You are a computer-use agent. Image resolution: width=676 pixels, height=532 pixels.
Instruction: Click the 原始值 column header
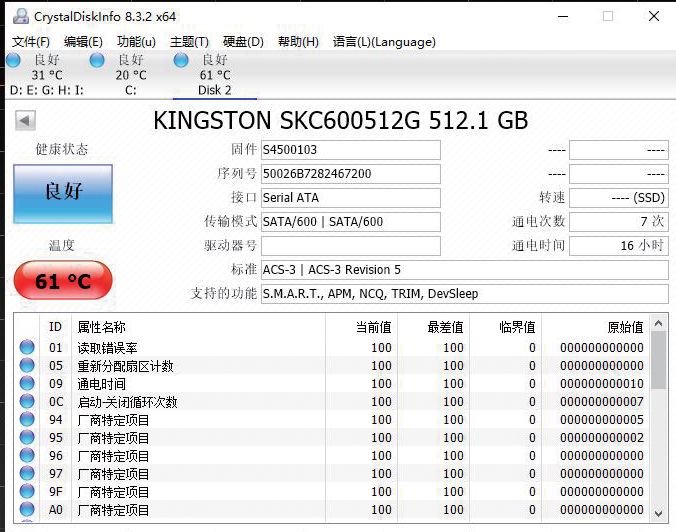pos(595,327)
